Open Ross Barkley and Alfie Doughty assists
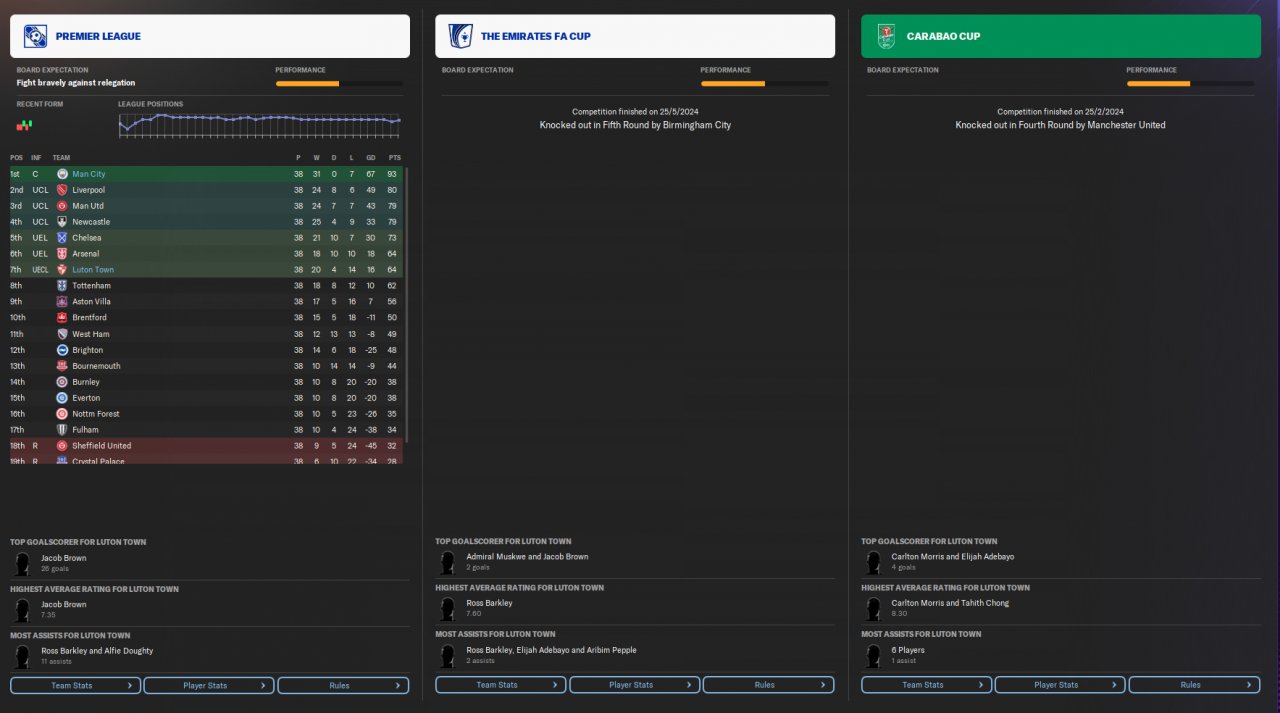This screenshot has width=1280, height=713. coord(210,656)
